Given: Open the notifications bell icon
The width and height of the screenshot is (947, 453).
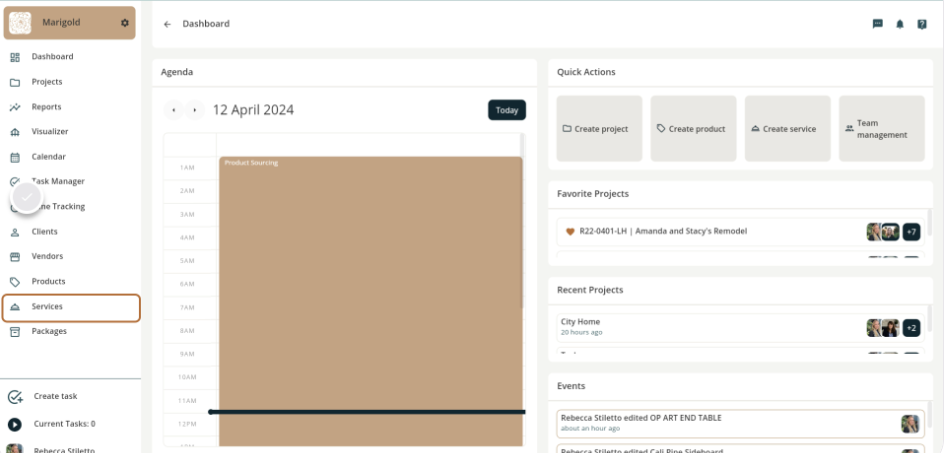Looking at the screenshot, I should click(900, 24).
